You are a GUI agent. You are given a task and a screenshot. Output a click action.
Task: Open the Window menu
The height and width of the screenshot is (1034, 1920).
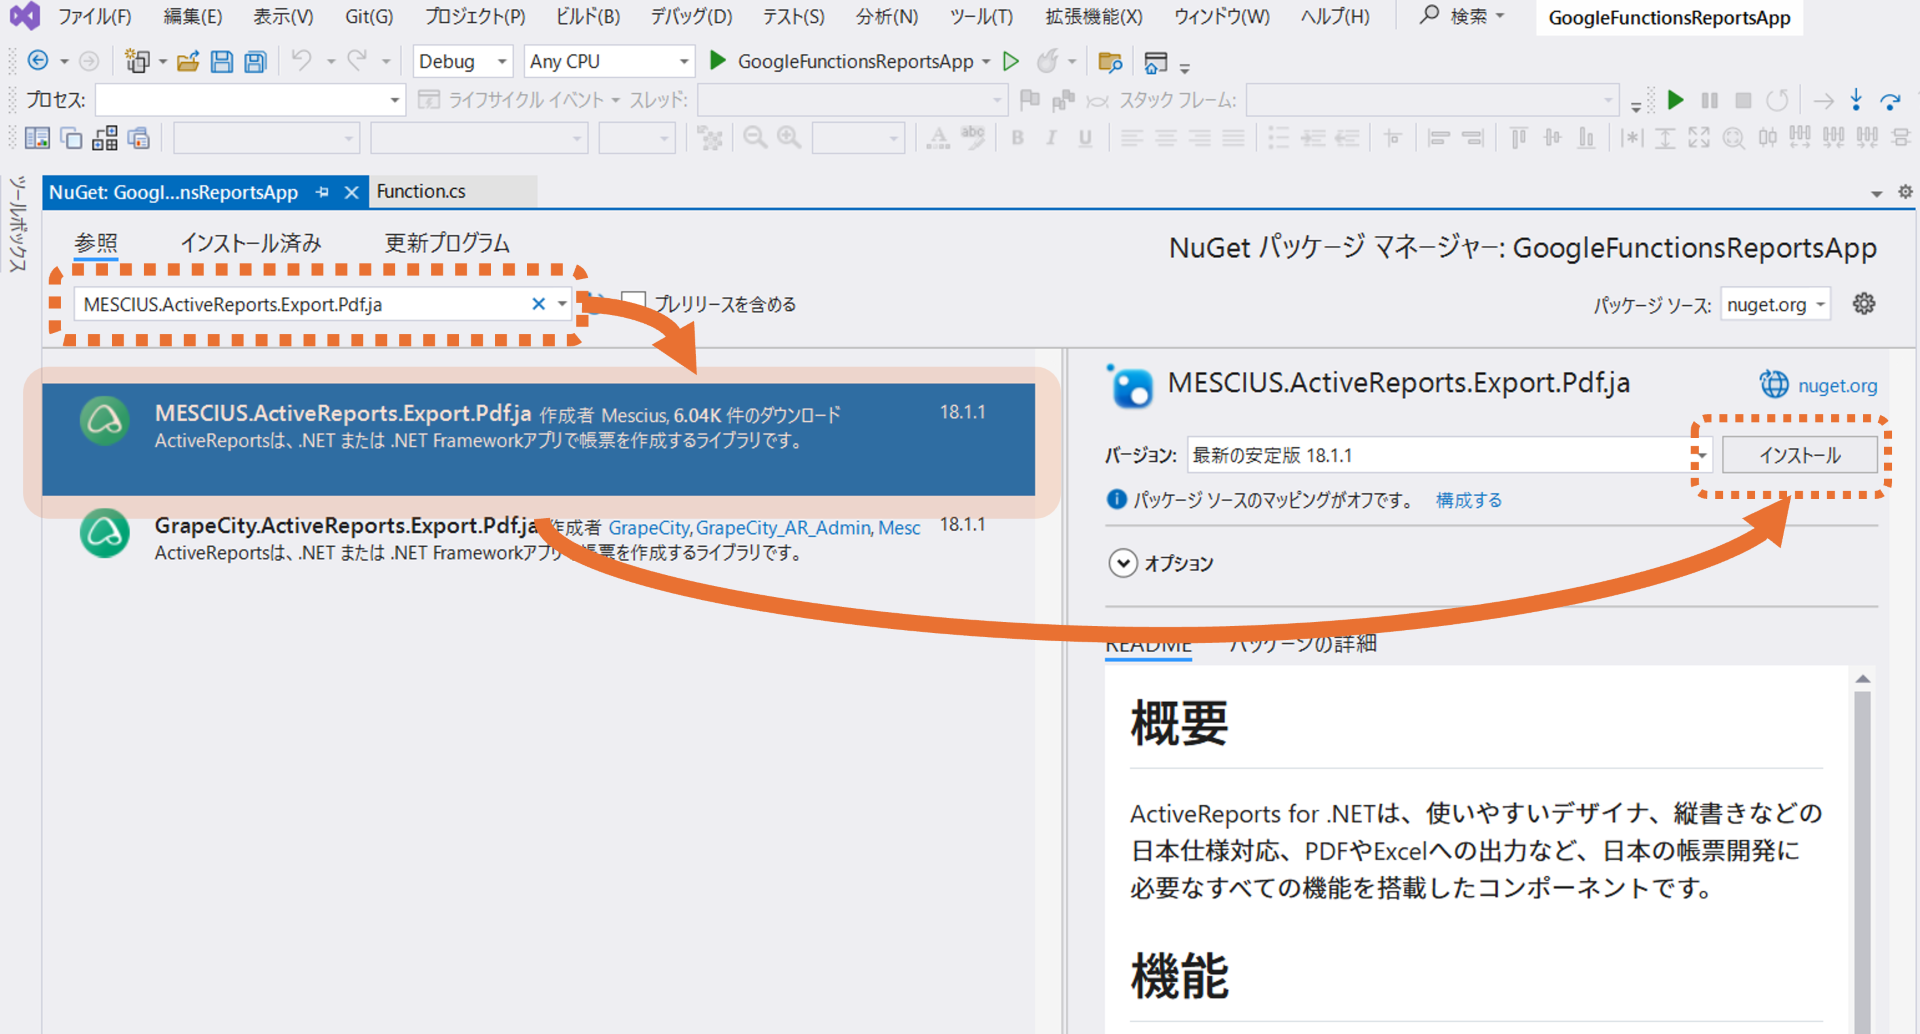(x=1221, y=16)
